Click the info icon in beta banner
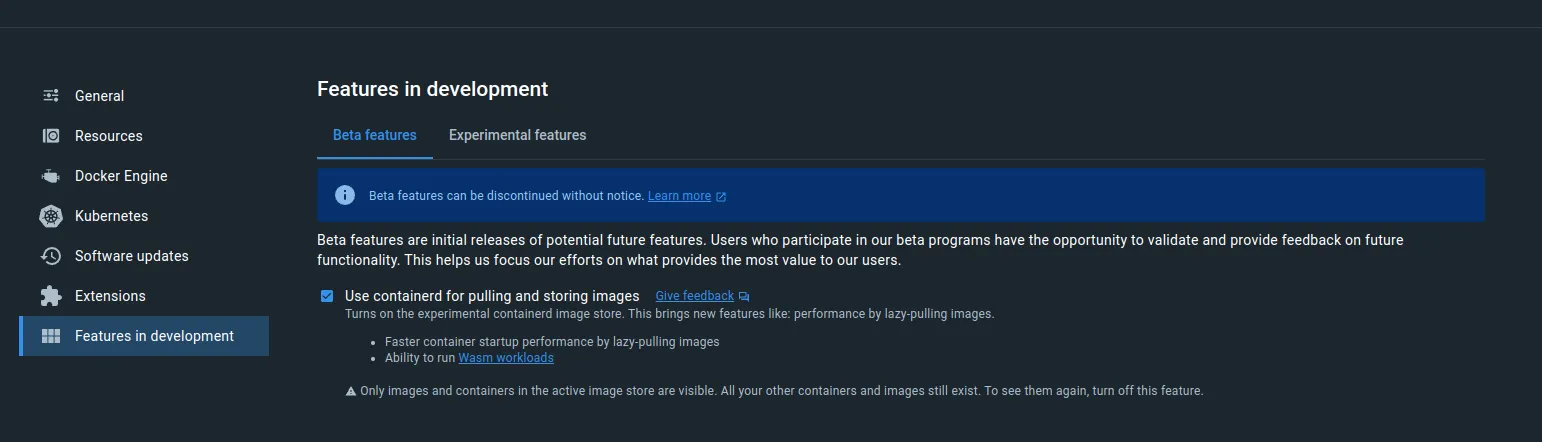Screen dimensions: 1542x442 pyautogui.click(x=345, y=195)
